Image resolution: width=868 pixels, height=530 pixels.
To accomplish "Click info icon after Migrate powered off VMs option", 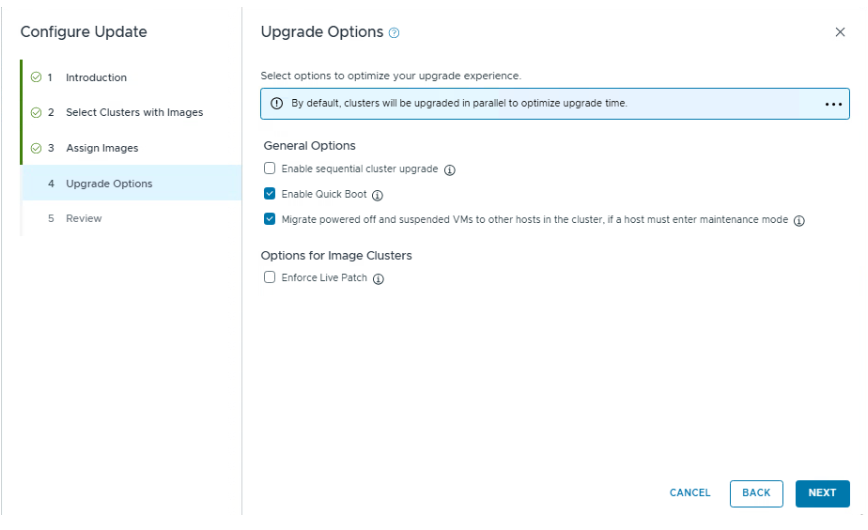I will point(799,221).
